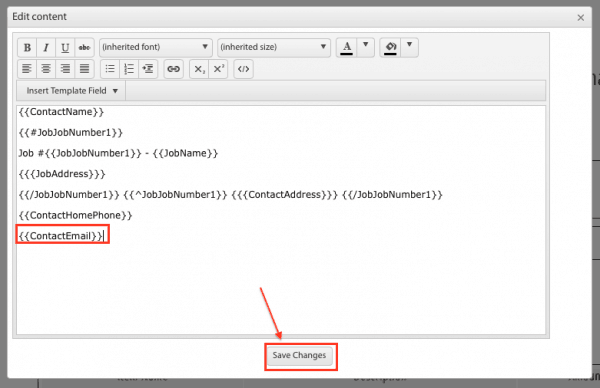Open the inherited size dropdown

(274, 47)
